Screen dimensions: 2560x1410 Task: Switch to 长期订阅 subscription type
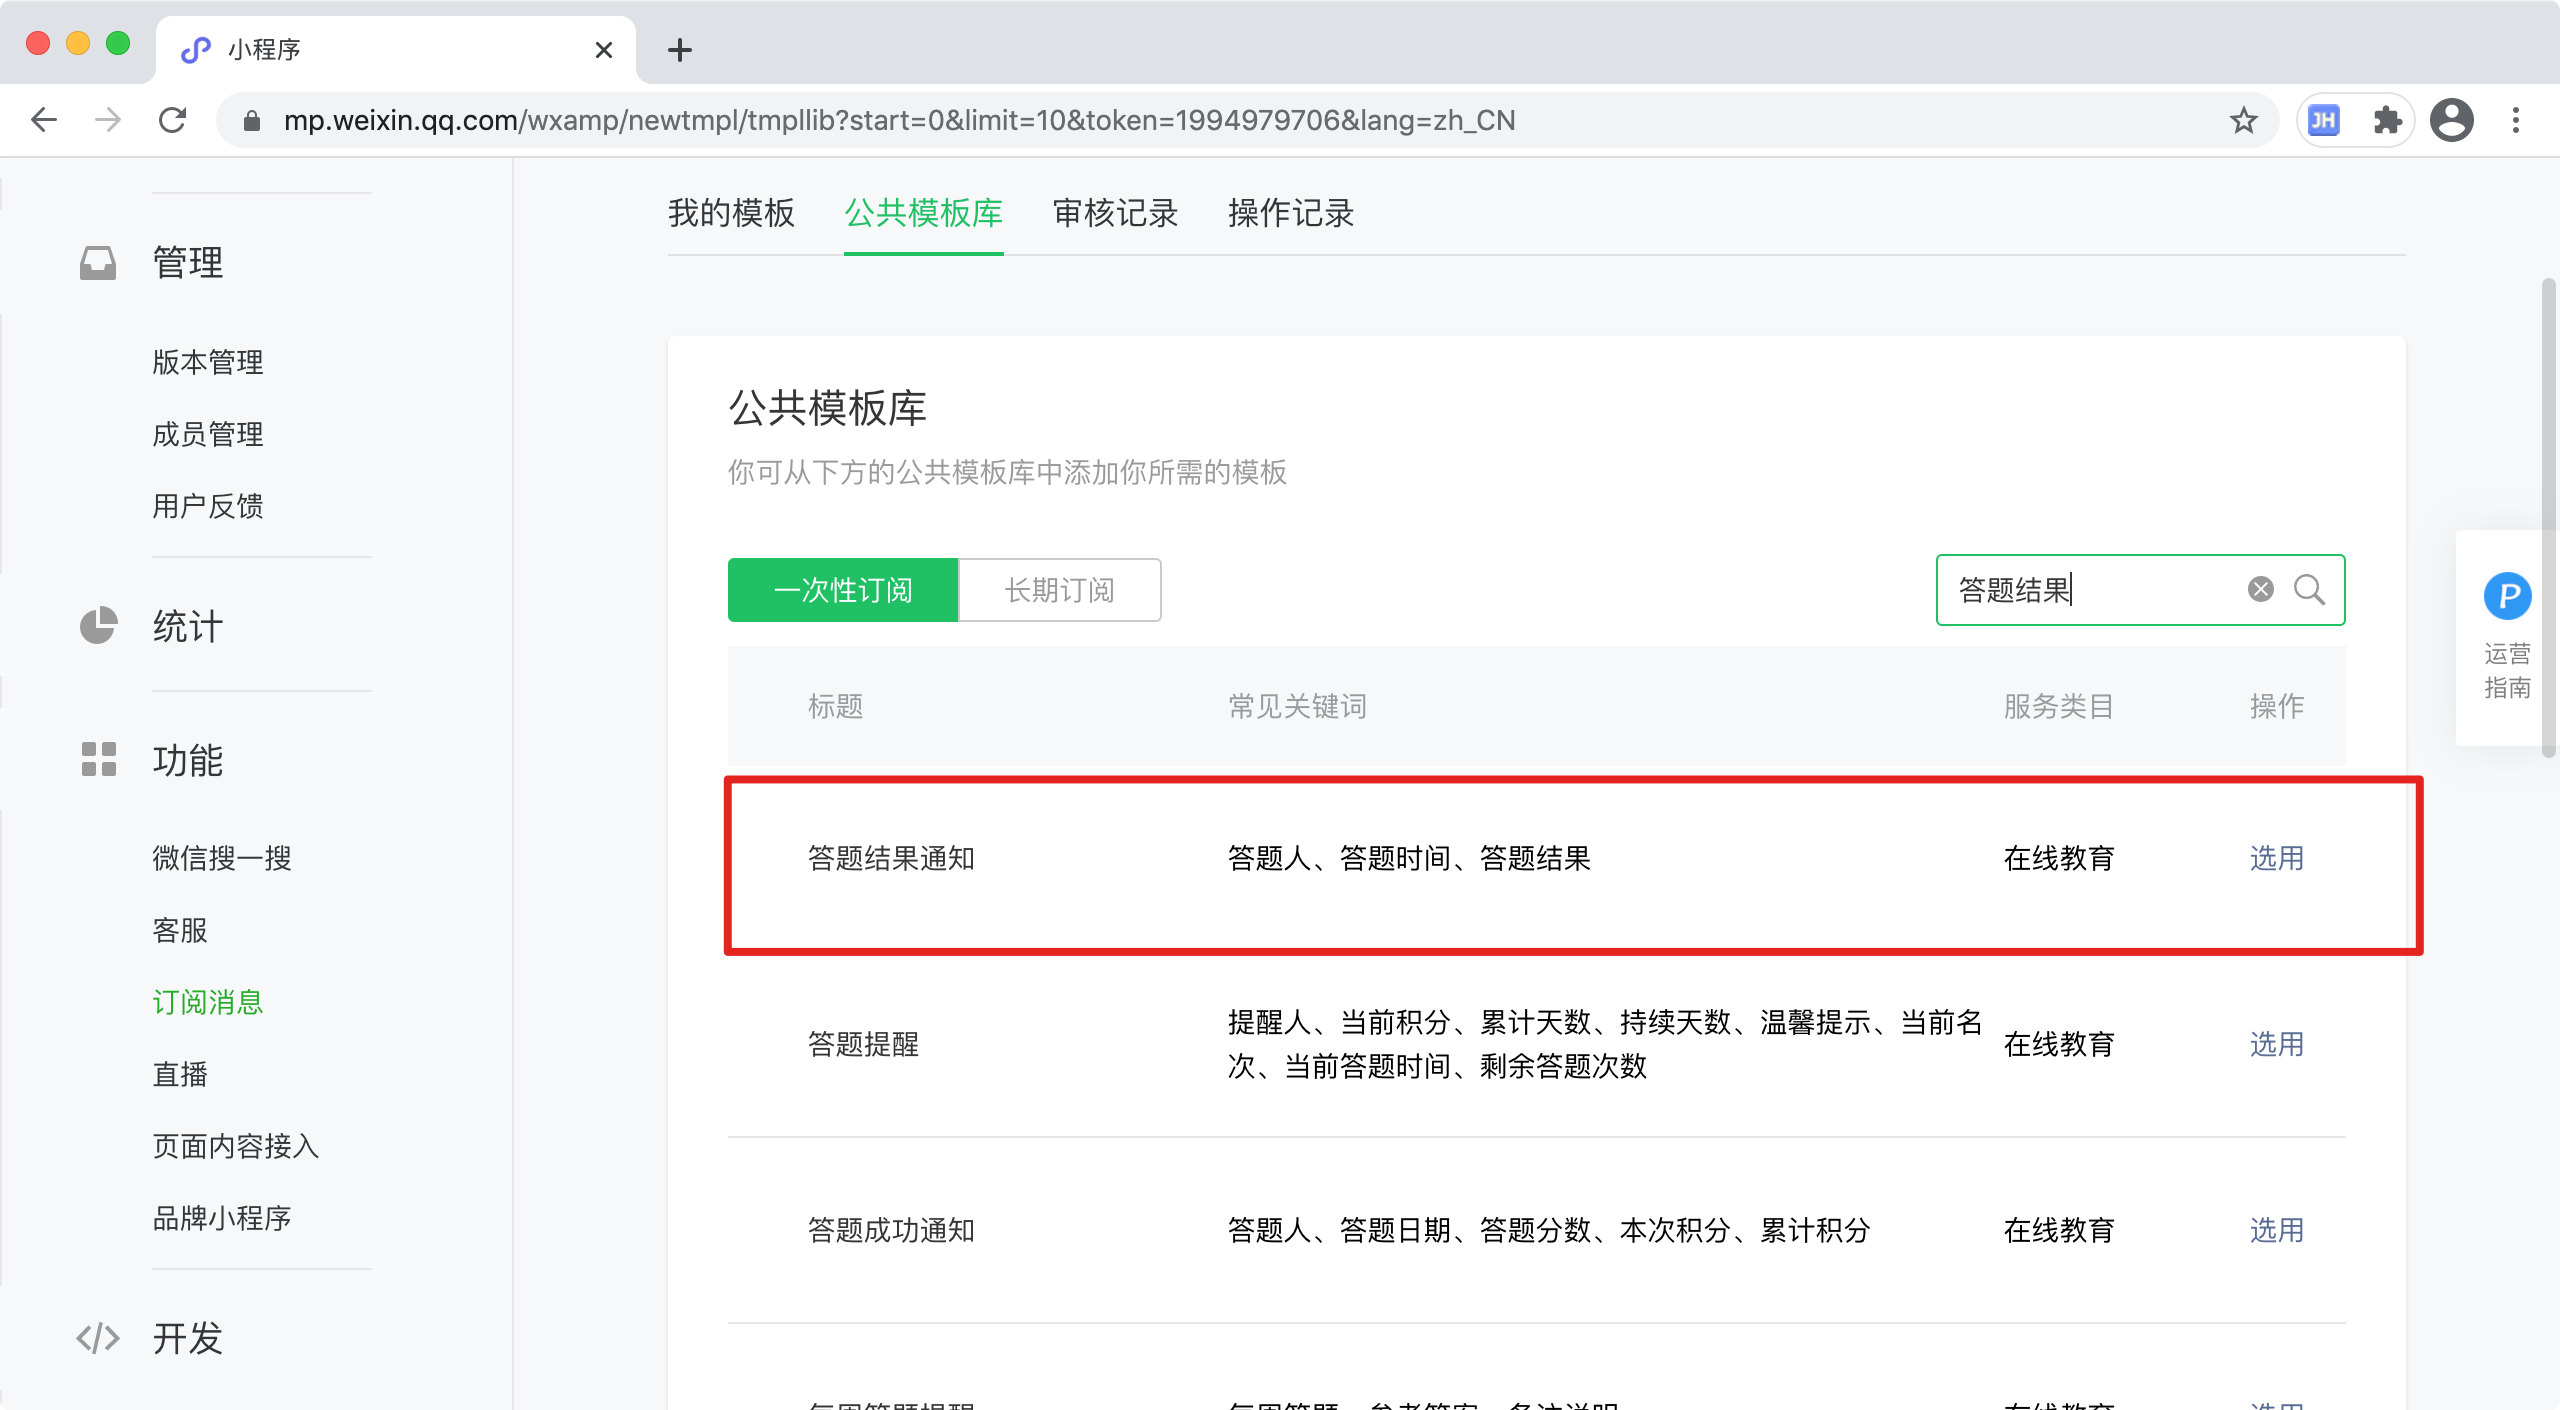tap(1059, 590)
